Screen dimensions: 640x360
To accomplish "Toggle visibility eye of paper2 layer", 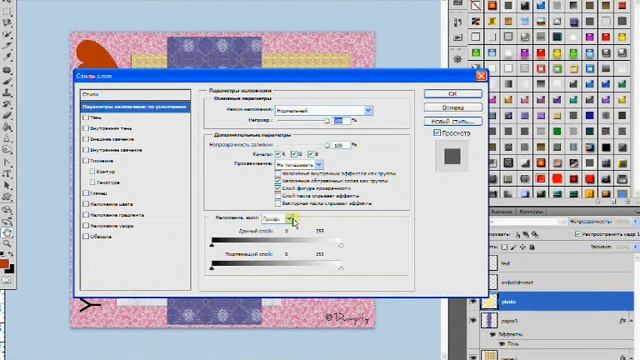I will 473,321.
